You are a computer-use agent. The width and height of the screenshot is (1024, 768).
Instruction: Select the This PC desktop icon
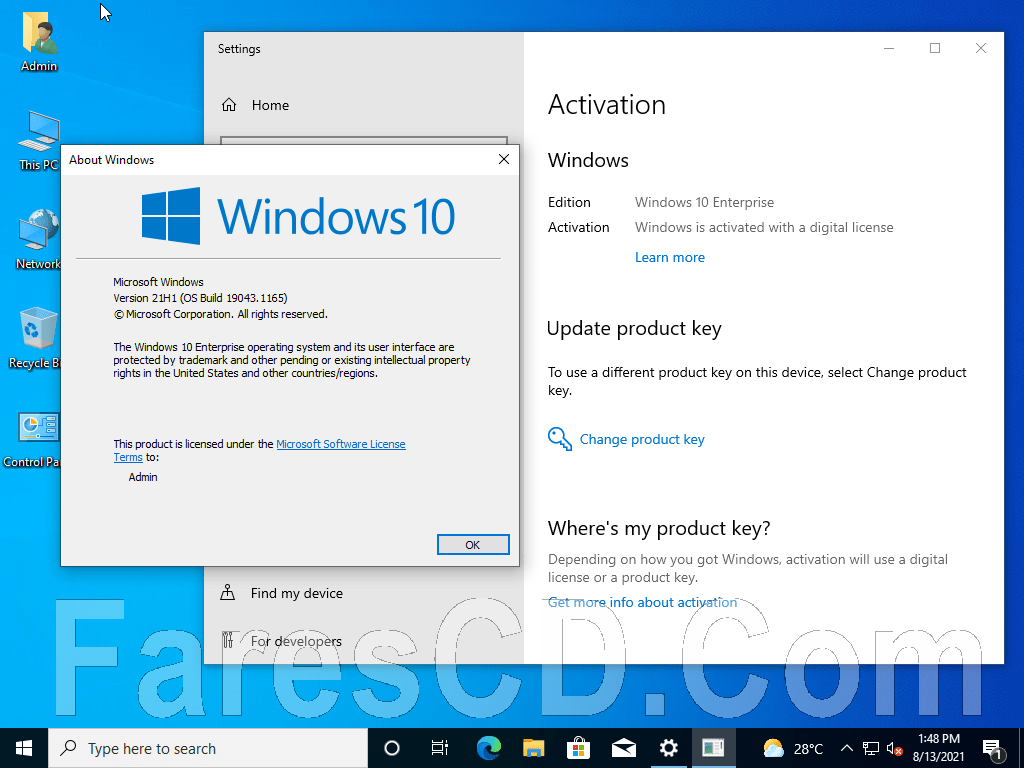click(x=39, y=140)
